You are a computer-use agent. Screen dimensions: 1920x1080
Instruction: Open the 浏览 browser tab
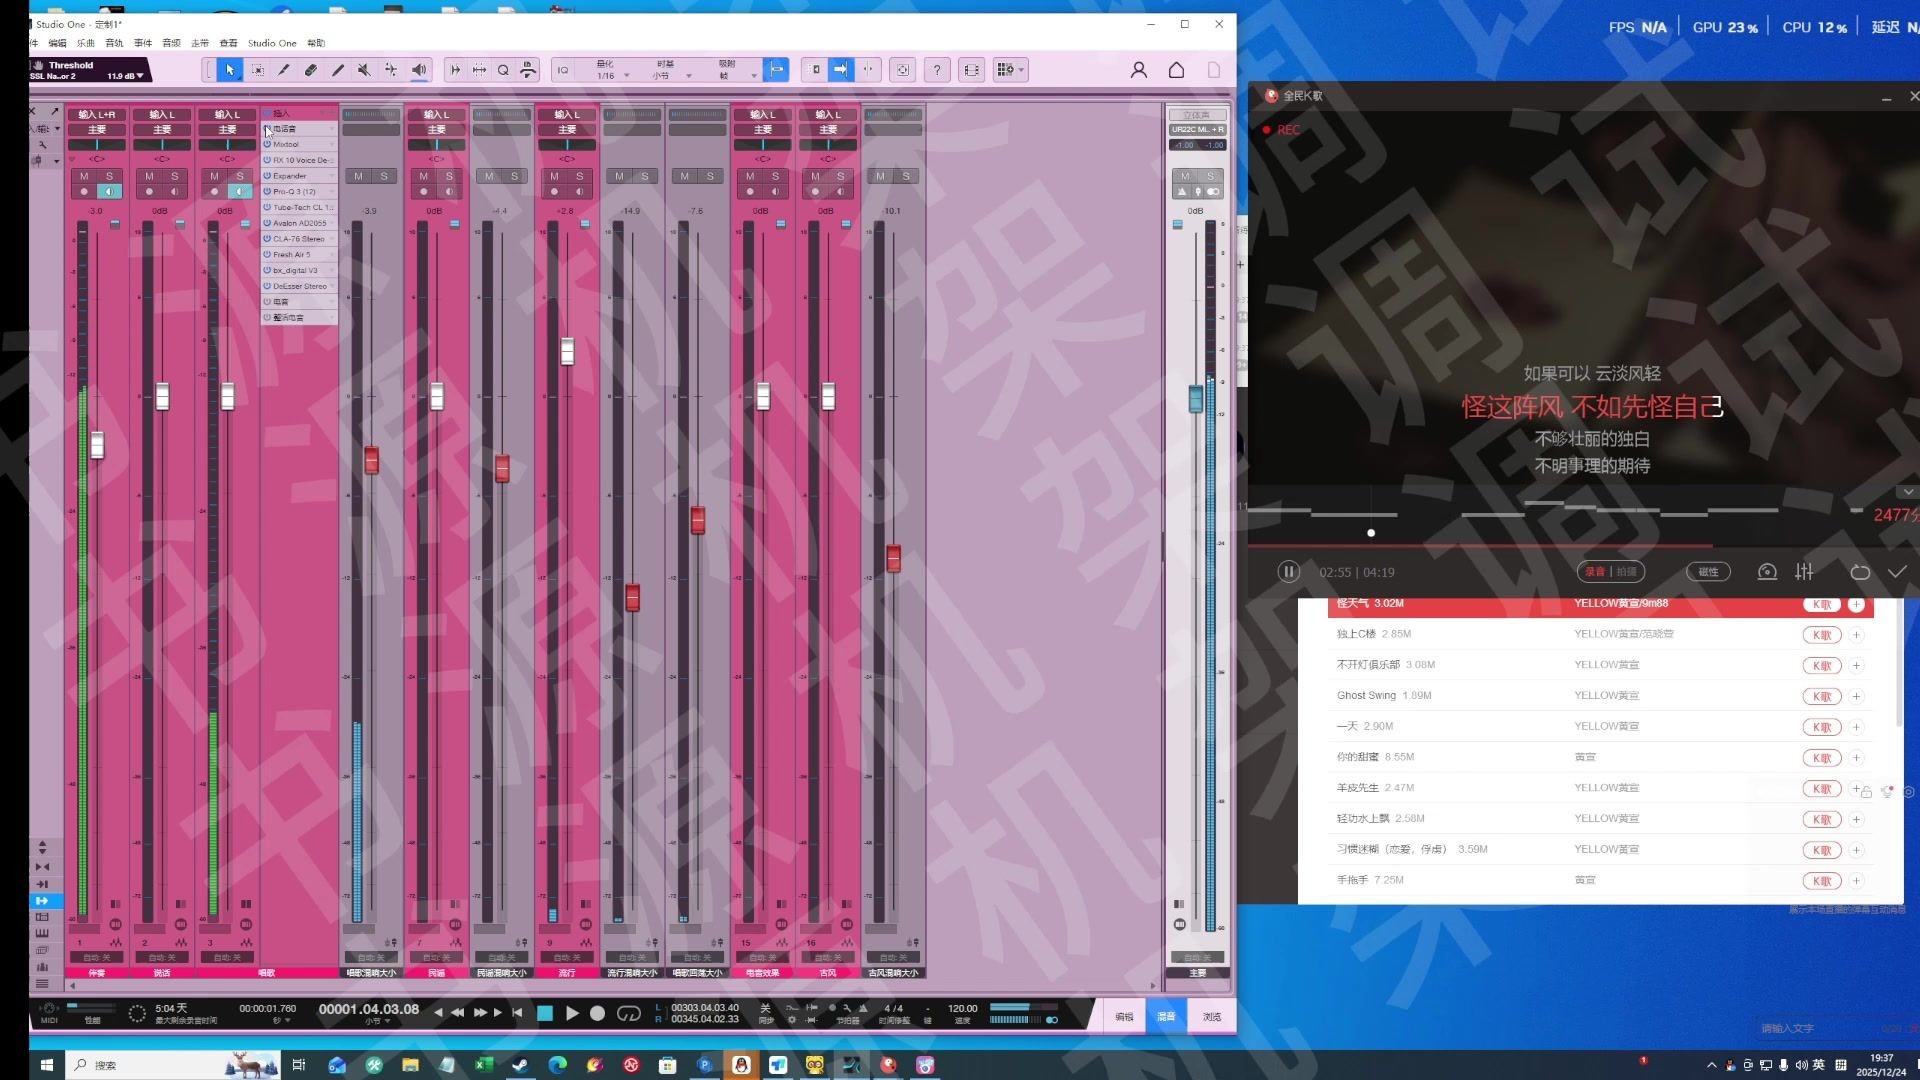pyautogui.click(x=1212, y=1017)
